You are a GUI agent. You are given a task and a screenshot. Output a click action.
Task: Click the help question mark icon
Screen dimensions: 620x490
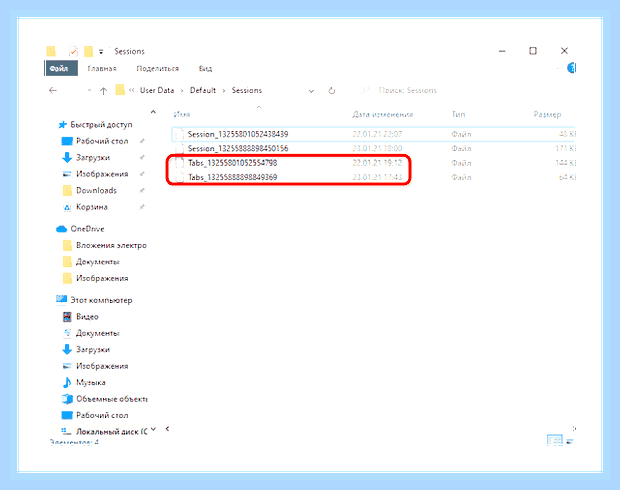coord(571,68)
